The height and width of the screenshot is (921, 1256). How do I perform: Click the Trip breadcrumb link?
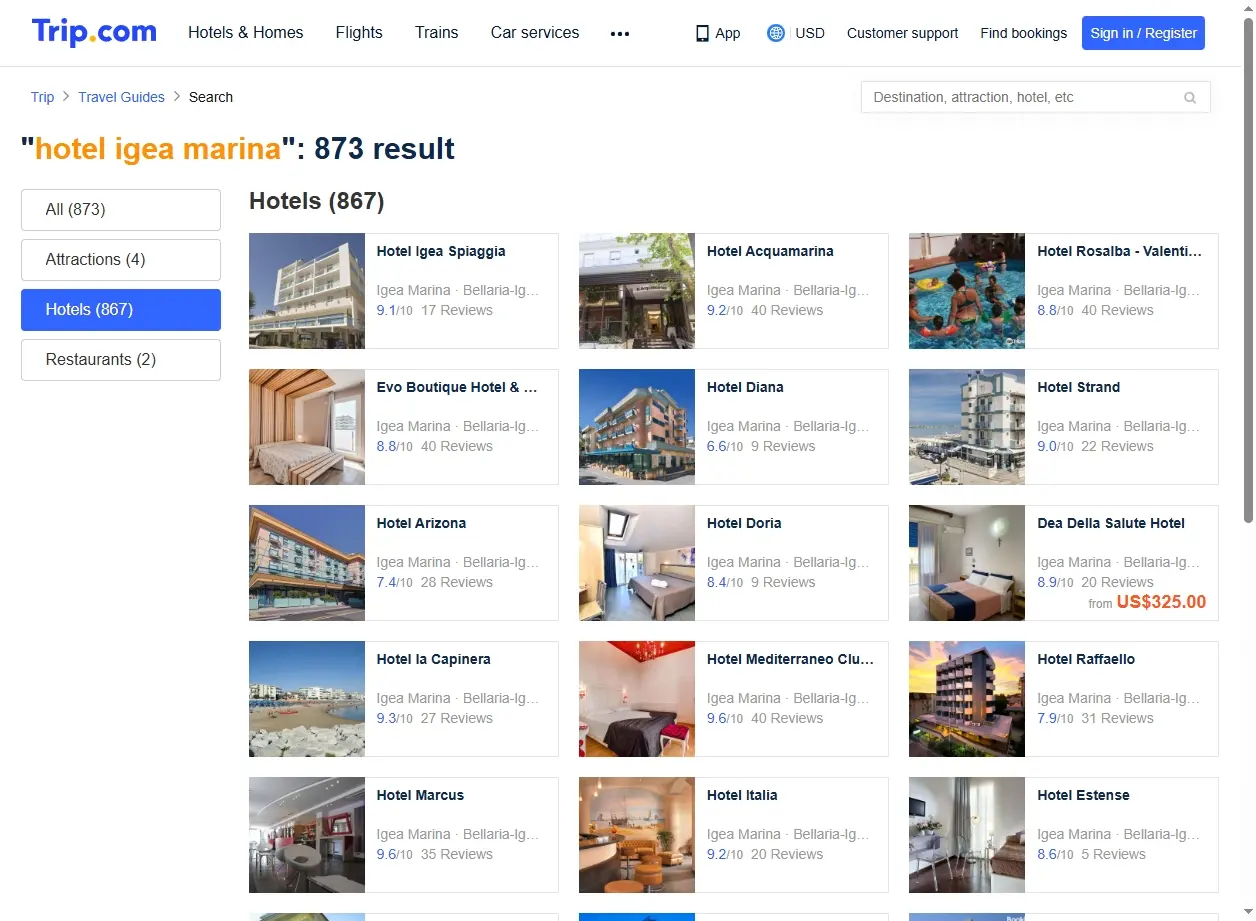pos(42,97)
